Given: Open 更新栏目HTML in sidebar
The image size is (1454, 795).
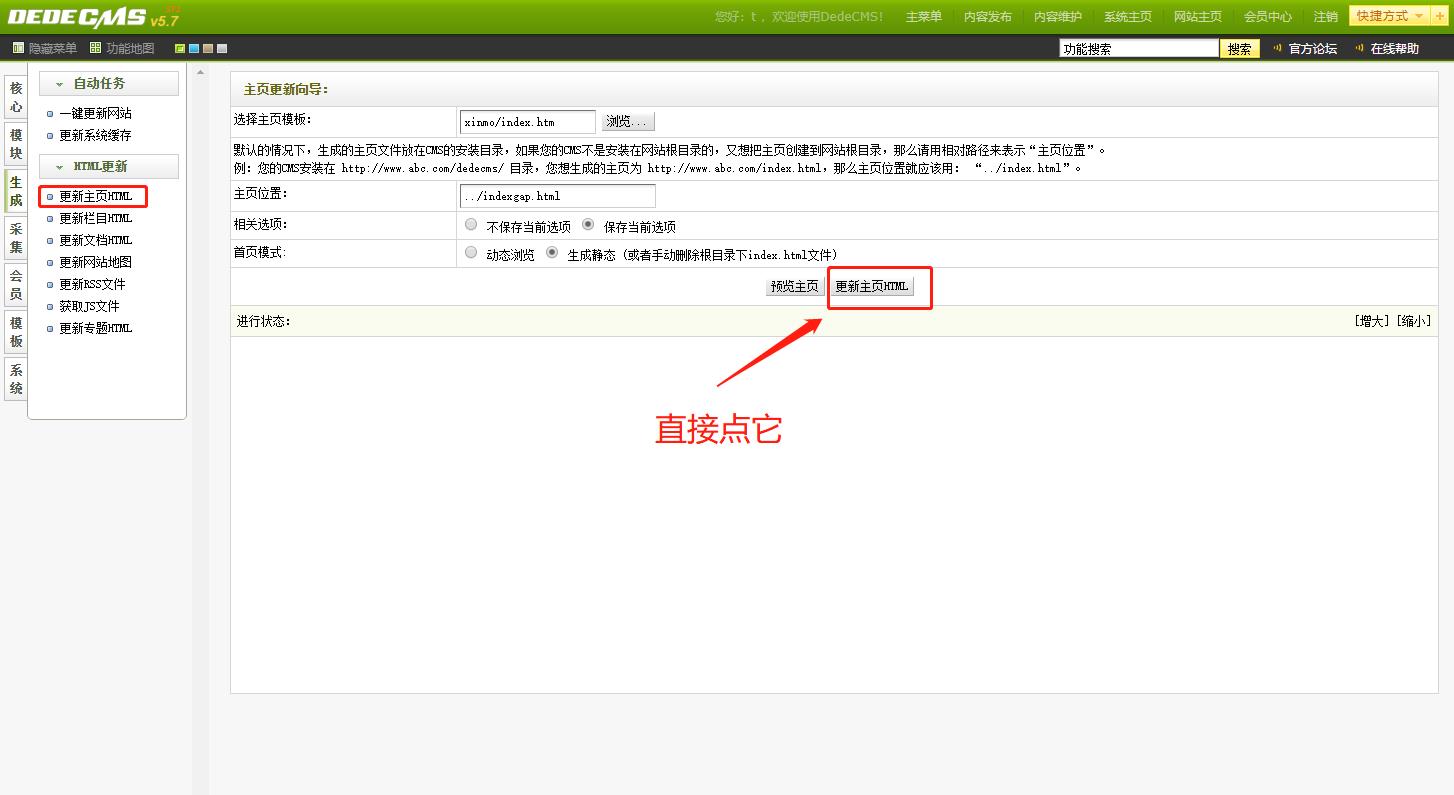Looking at the screenshot, I should tap(95, 218).
